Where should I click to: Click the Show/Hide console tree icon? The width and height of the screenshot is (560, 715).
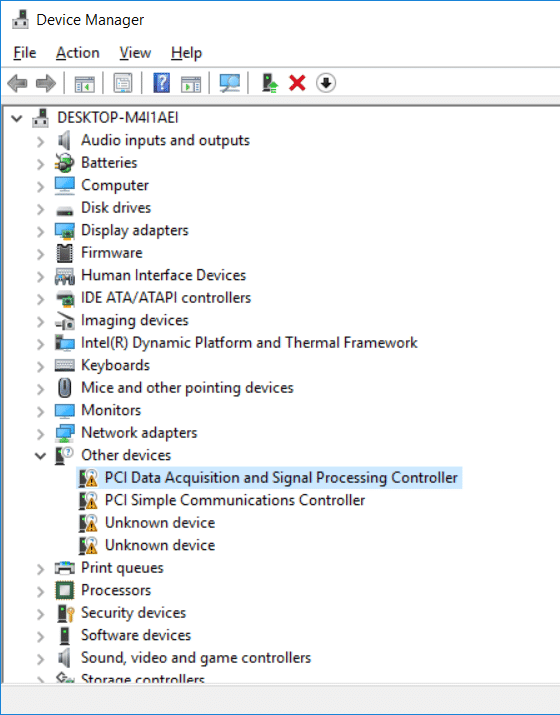point(84,83)
